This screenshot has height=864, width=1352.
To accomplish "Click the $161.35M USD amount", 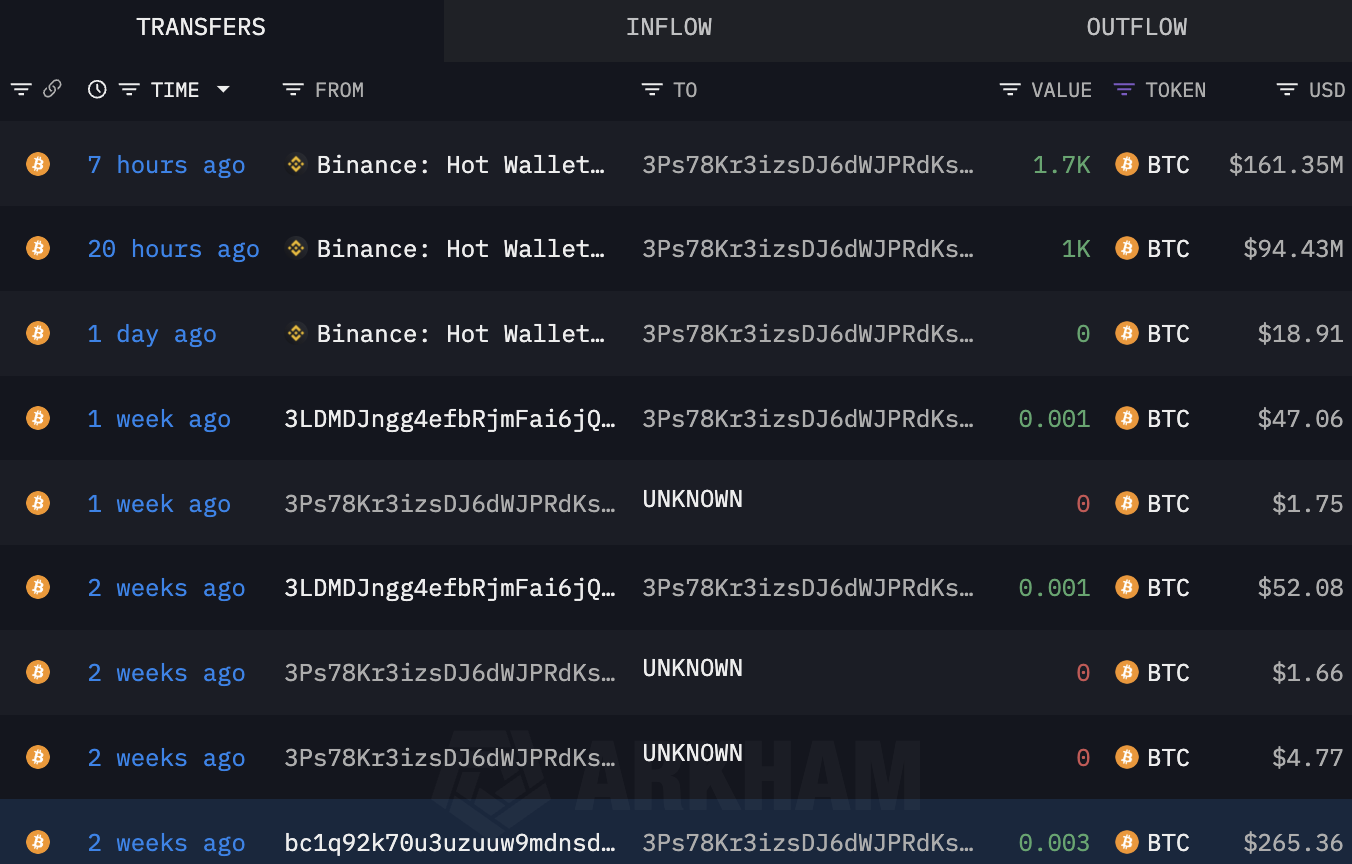I will click(x=1286, y=165).
